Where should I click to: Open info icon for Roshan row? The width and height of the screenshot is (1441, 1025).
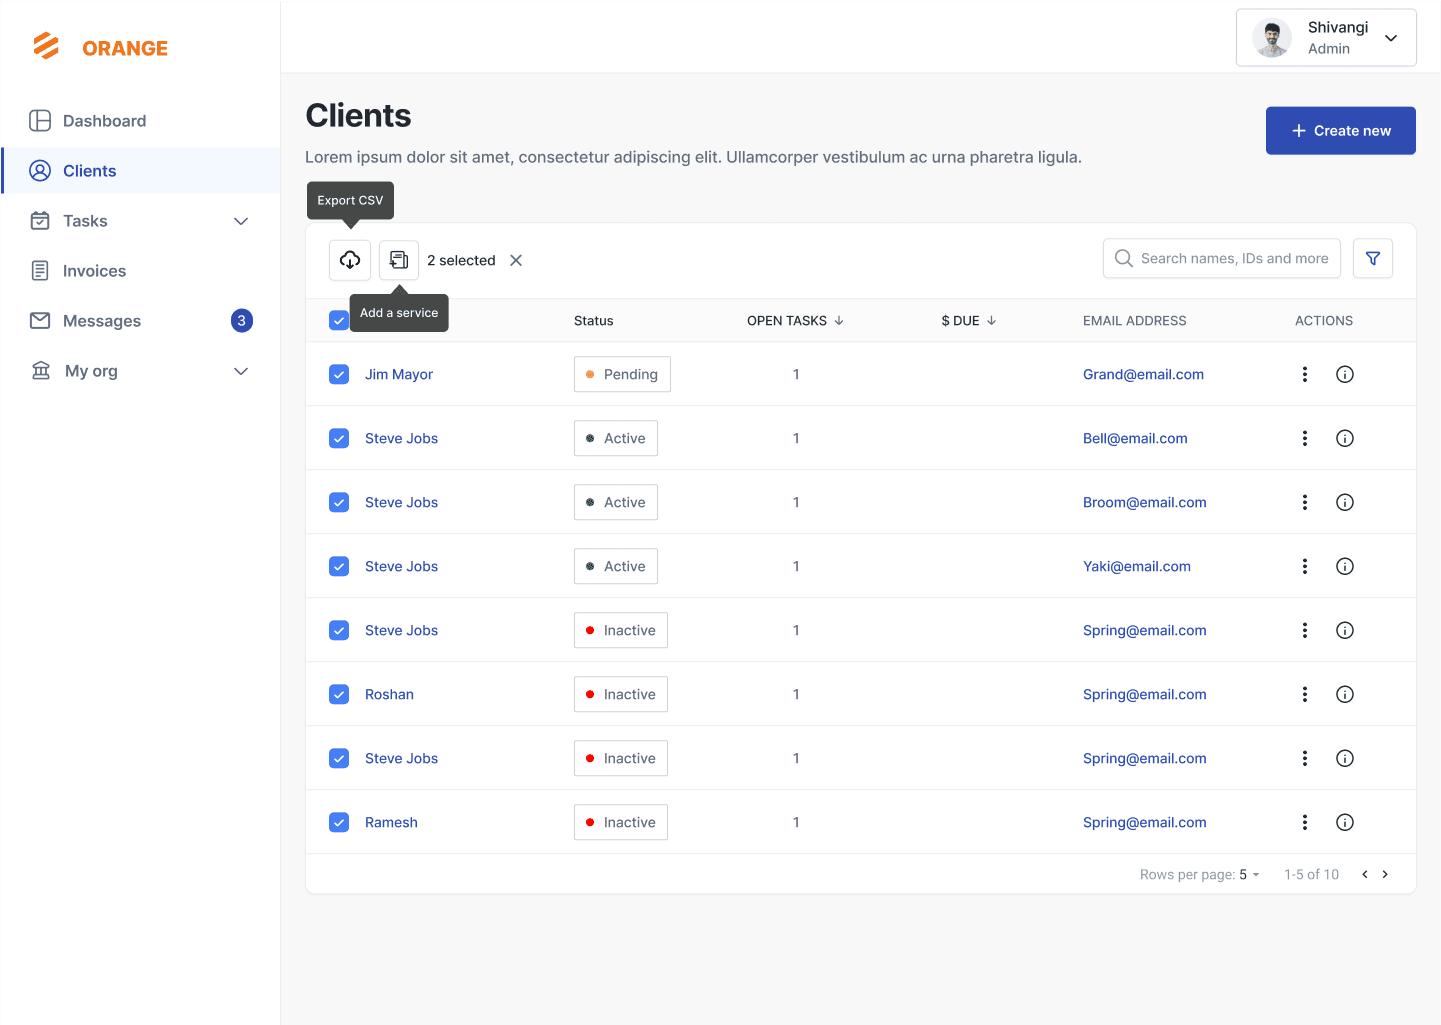[1345, 694]
